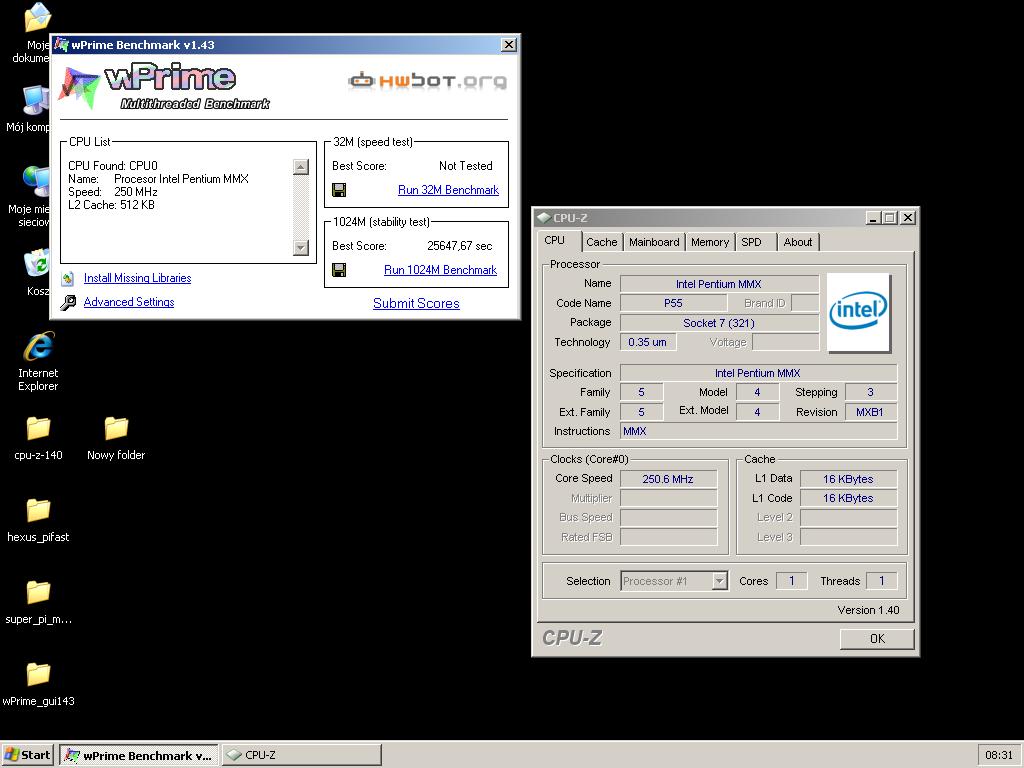Select the hexus_pifast folder icon
1024x768 pixels.
[38, 510]
